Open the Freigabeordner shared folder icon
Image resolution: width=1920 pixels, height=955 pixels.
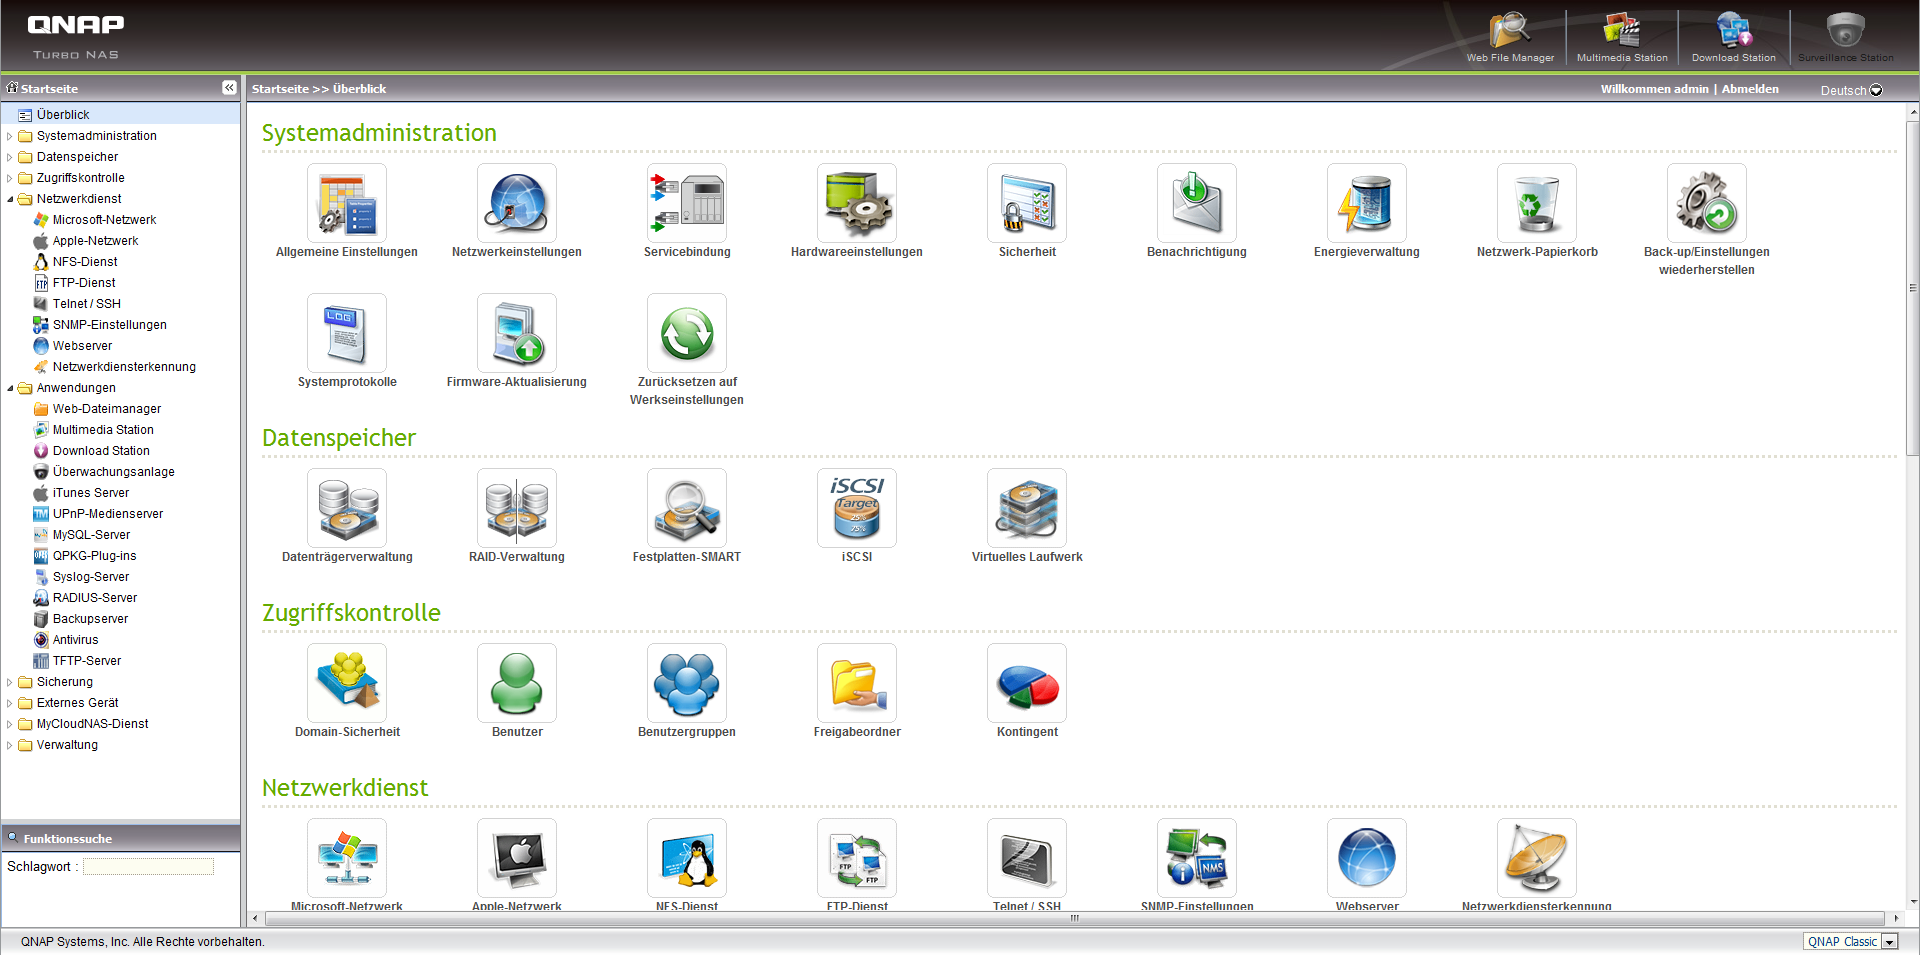point(856,684)
